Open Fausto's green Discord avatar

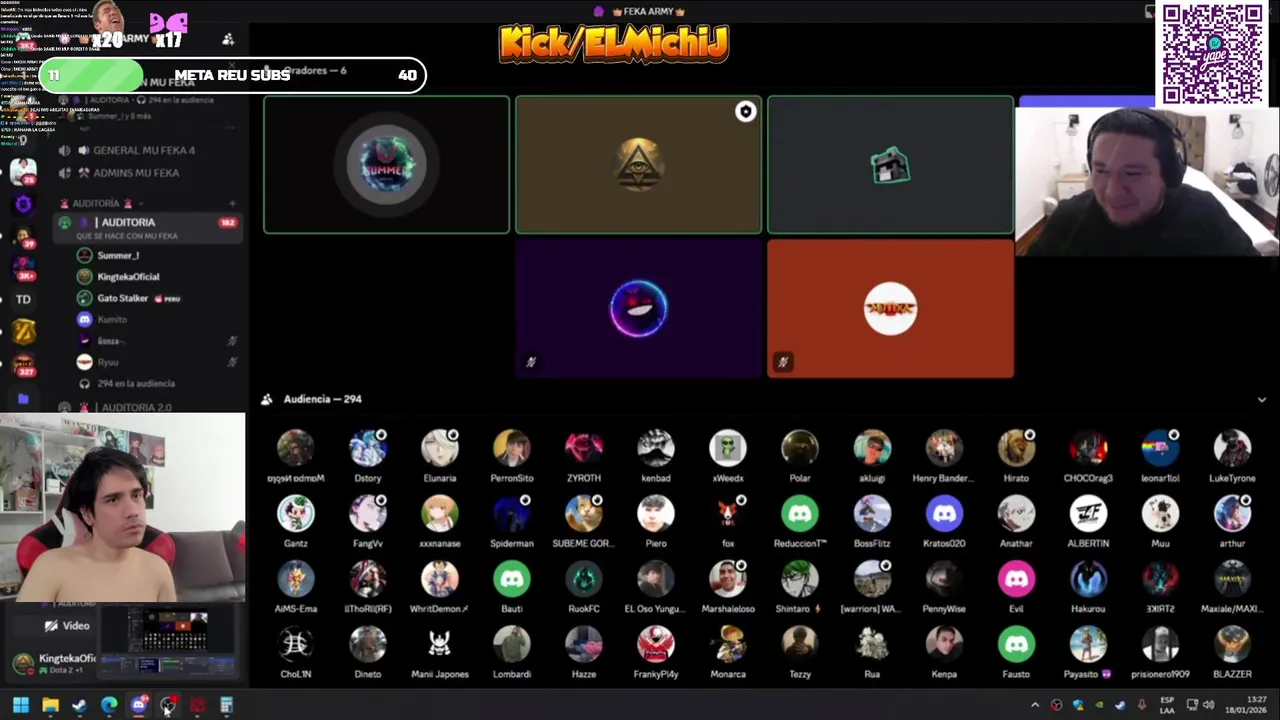click(x=1016, y=644)
